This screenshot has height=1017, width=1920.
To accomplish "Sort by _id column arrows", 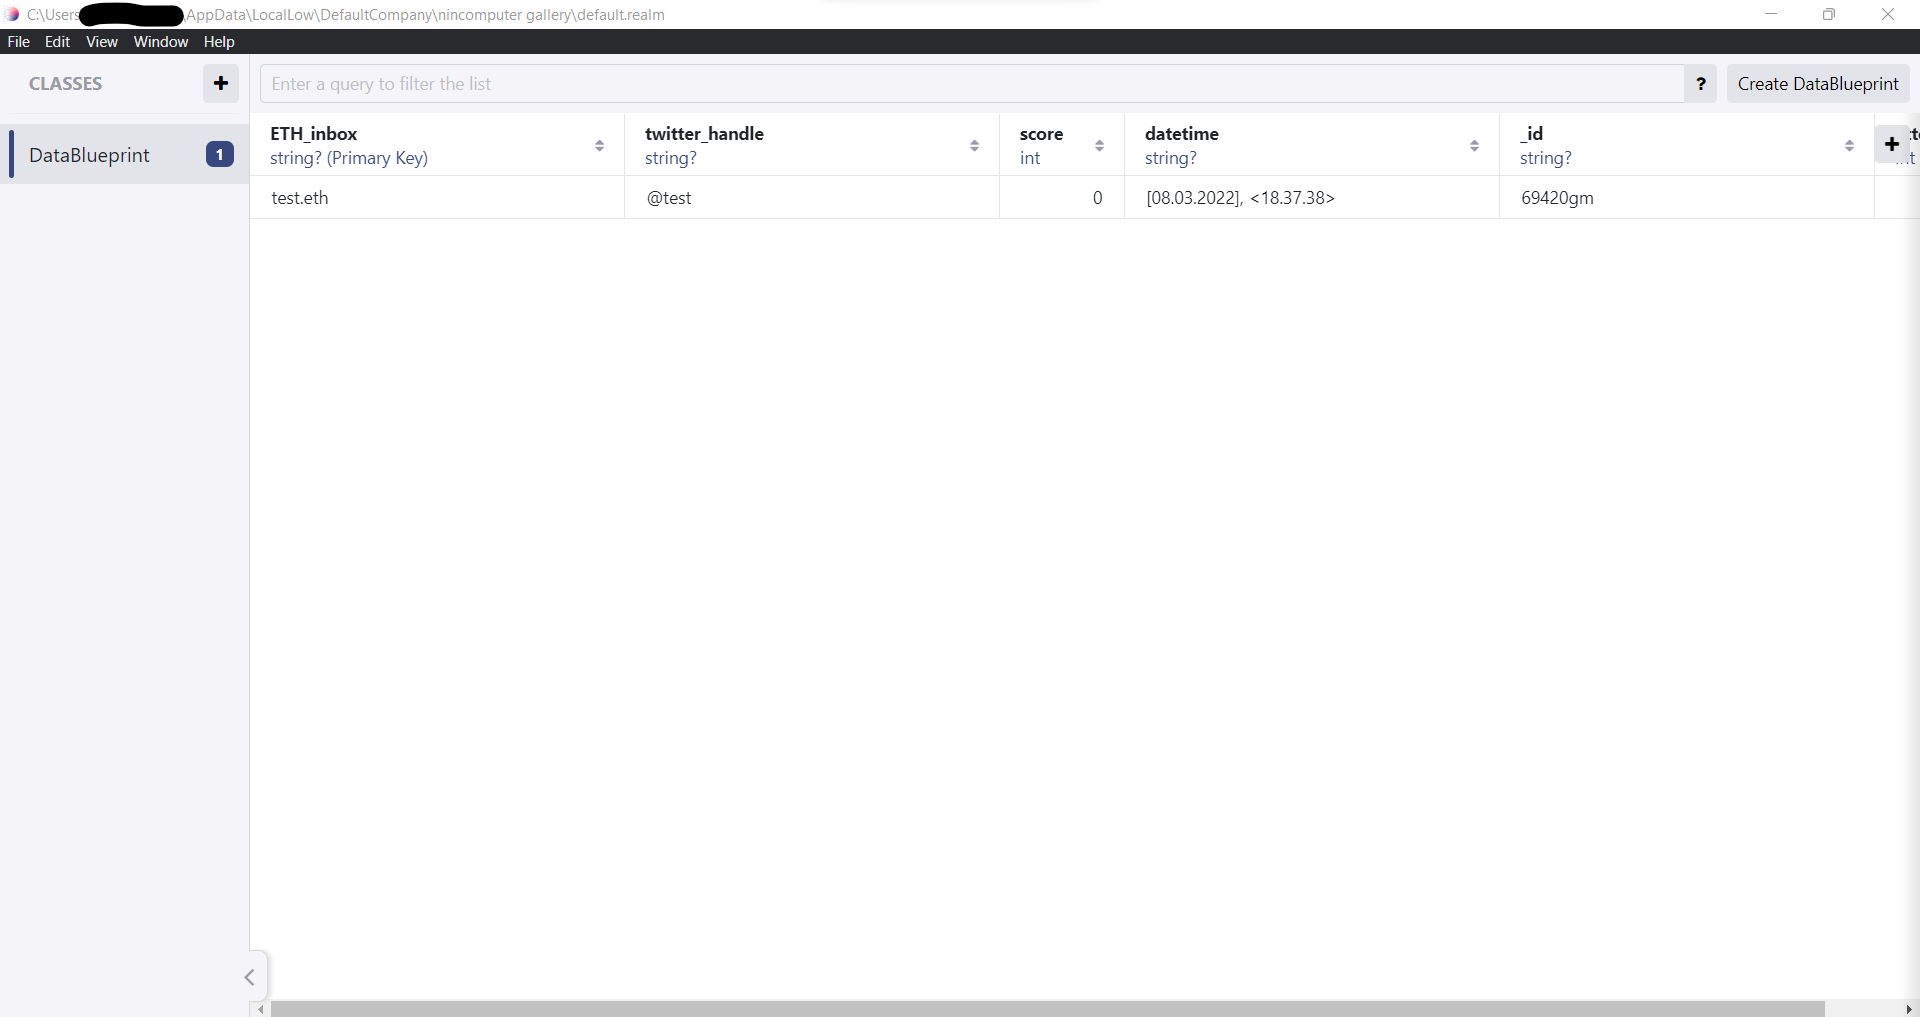I will tap(1849, 146).
